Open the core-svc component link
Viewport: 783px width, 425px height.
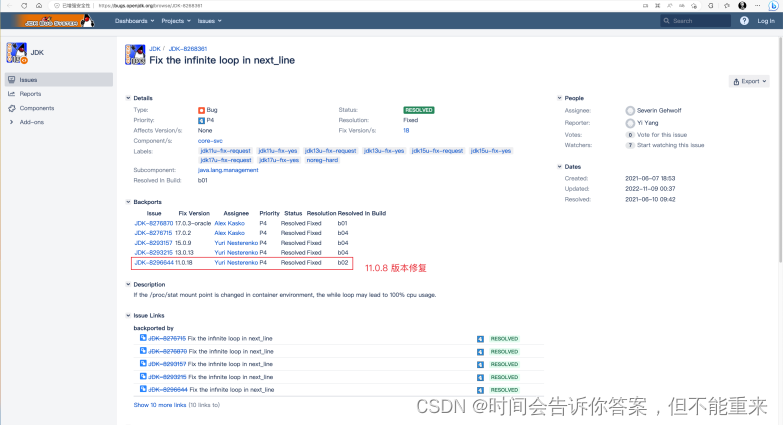coord(210,141)
